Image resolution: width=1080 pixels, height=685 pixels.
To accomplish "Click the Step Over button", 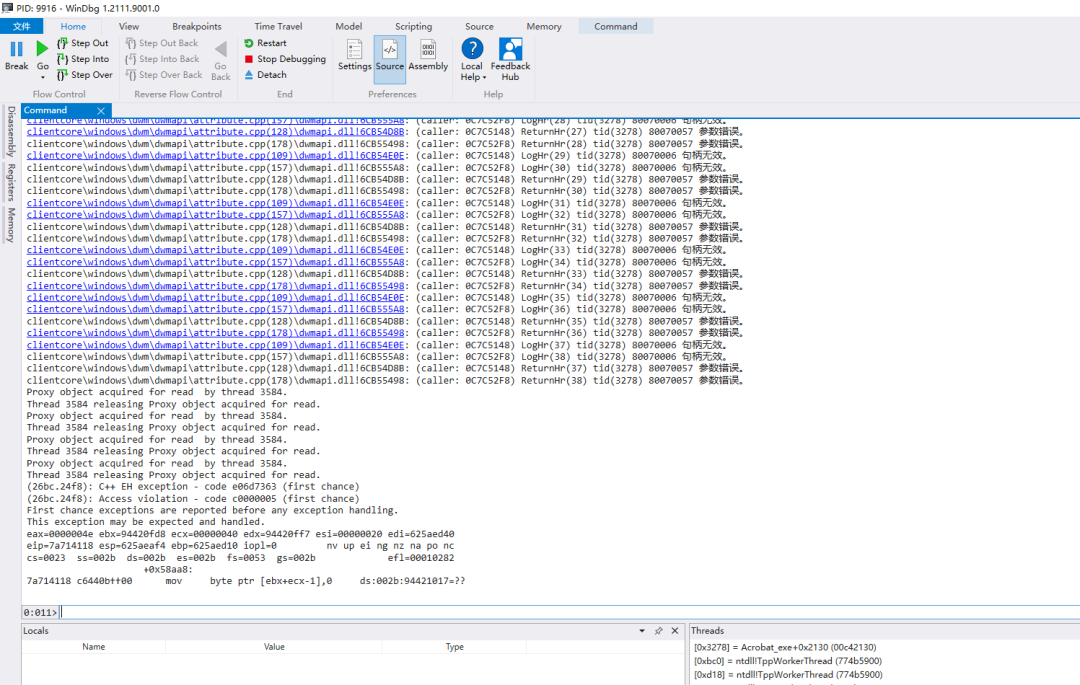I will tap(85, 75).
